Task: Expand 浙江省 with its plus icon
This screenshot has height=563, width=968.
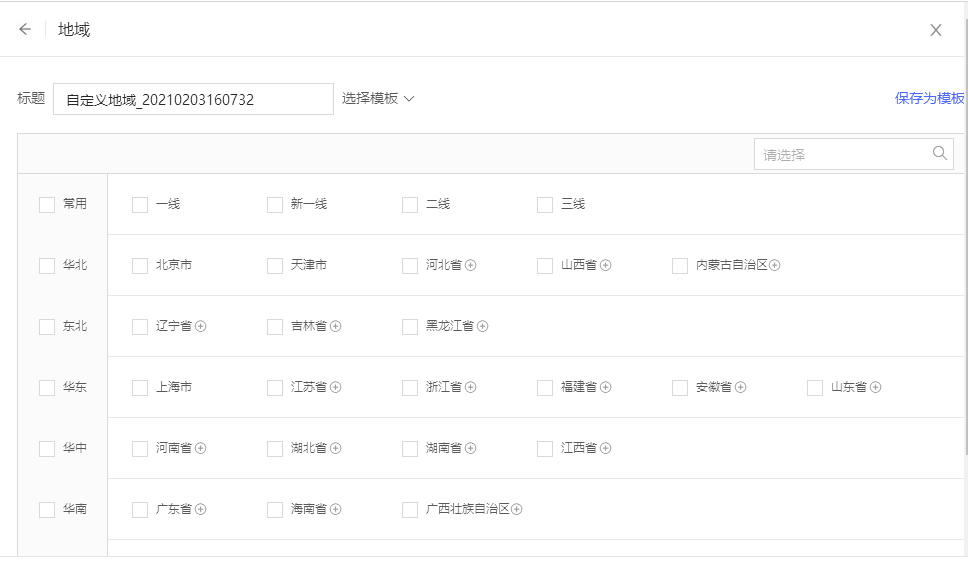Action: pyautogui.click(x=470, y=387)
